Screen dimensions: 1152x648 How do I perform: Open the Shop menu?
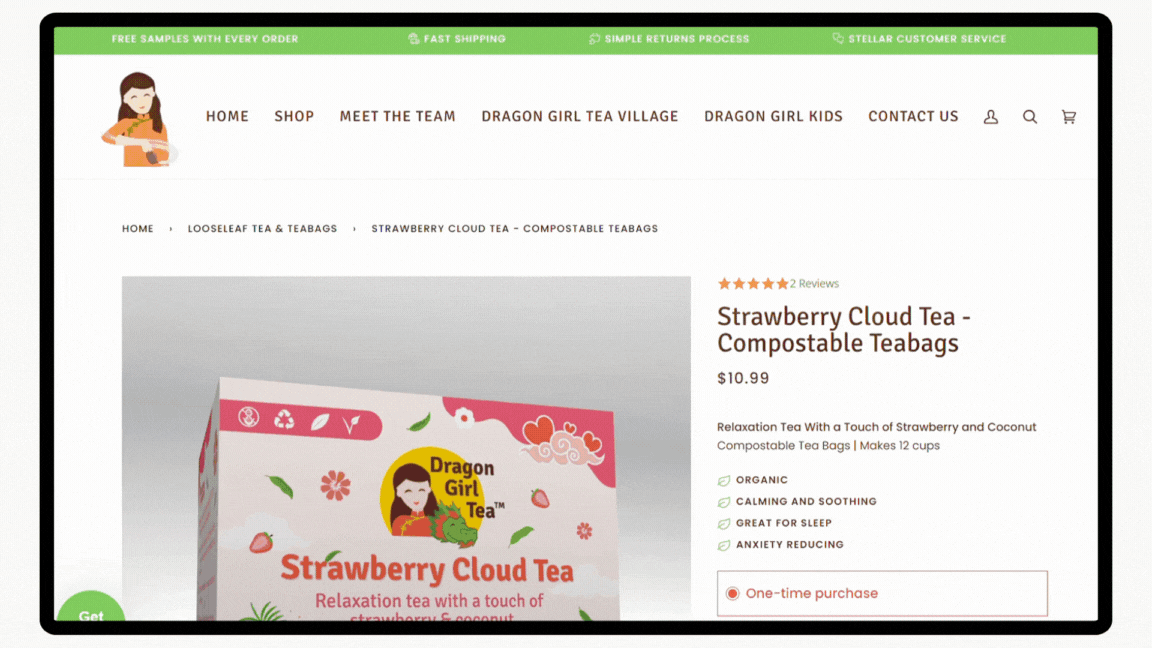(294, 116)
